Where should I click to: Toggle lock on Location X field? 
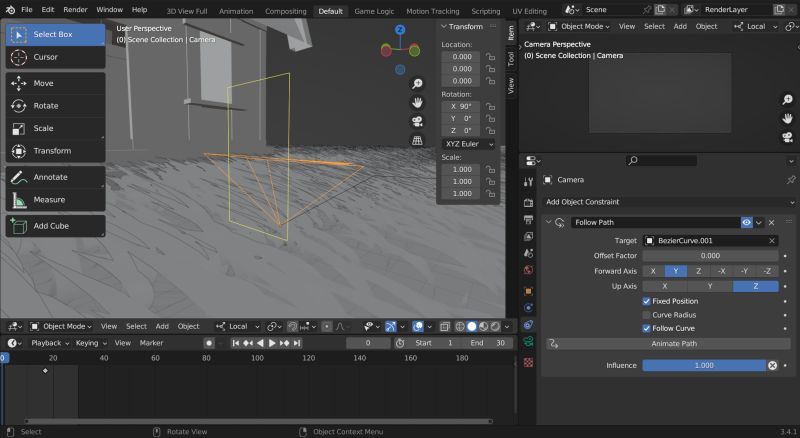point(490,57)
